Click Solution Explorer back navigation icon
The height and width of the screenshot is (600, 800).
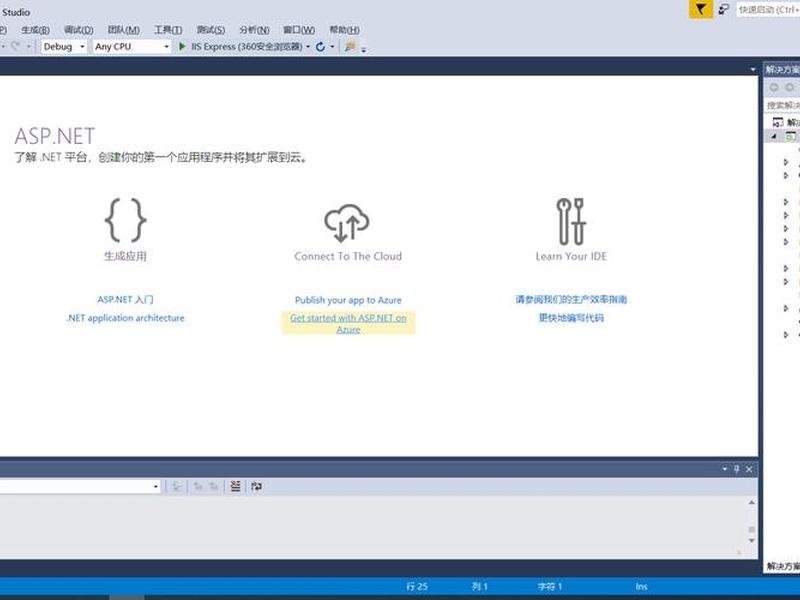pos(774,88)
